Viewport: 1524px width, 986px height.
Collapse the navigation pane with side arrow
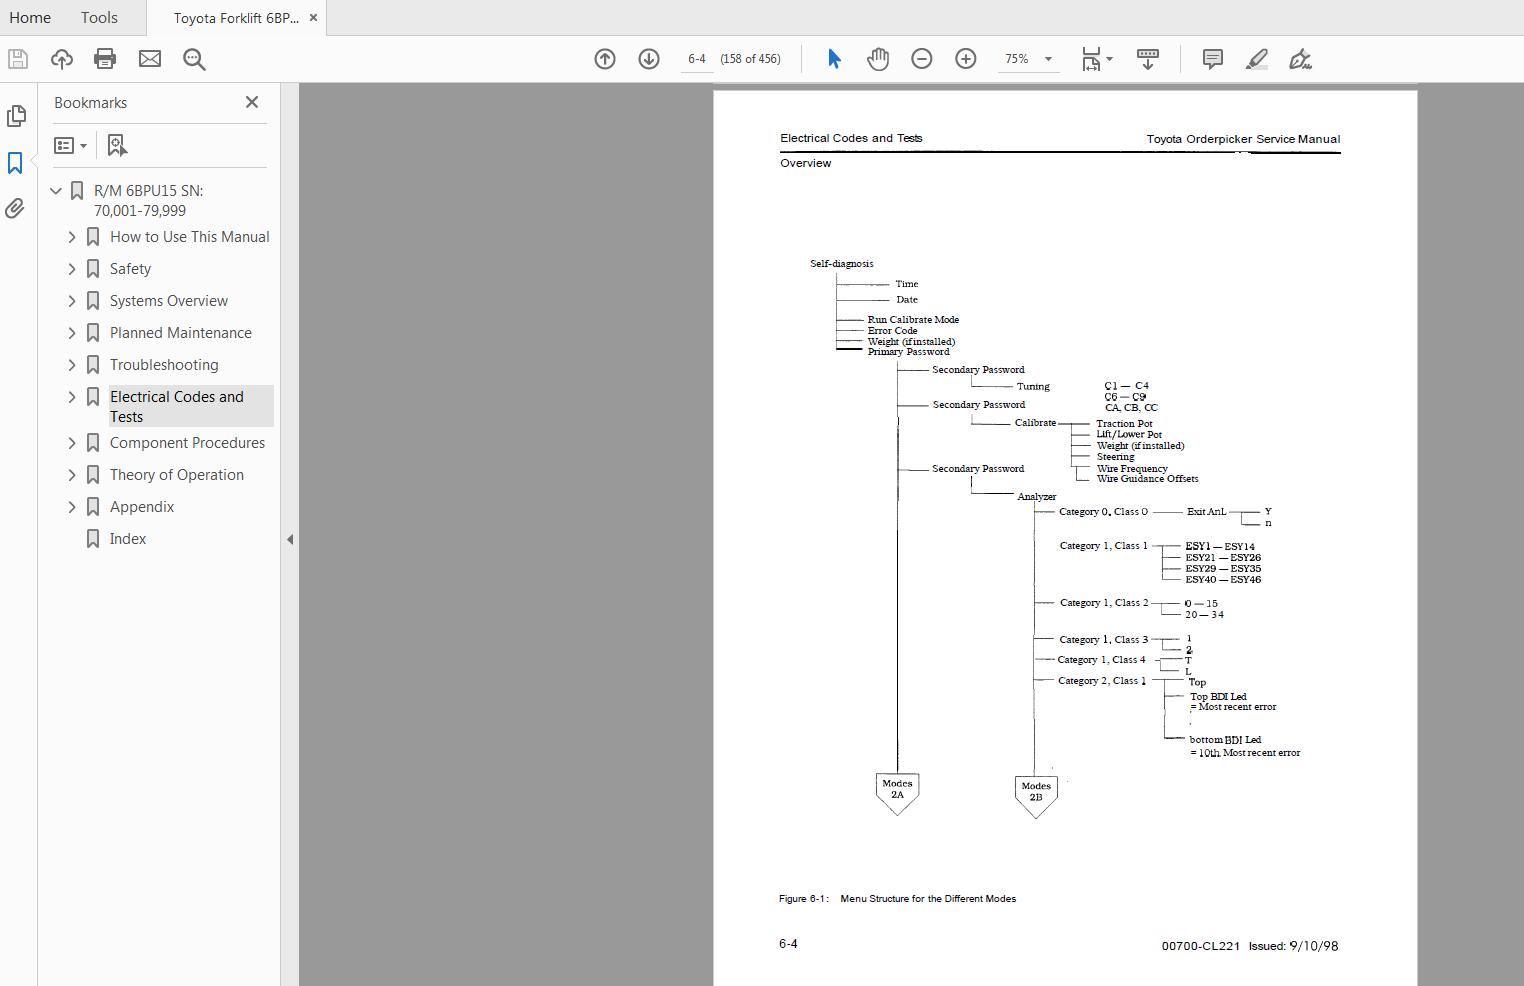point(290,539)
